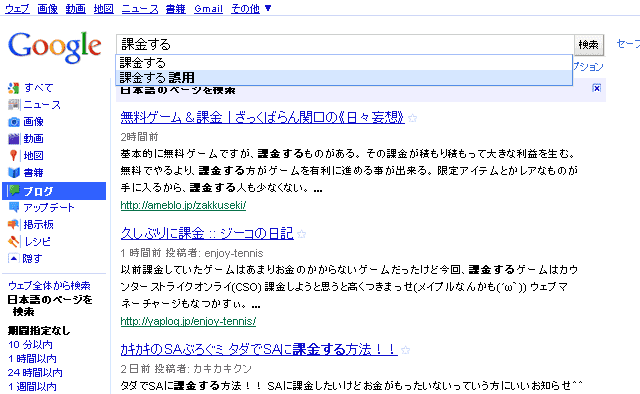Open 画像 in top navigation bar

pyautogui.click(x=47, y=9)
